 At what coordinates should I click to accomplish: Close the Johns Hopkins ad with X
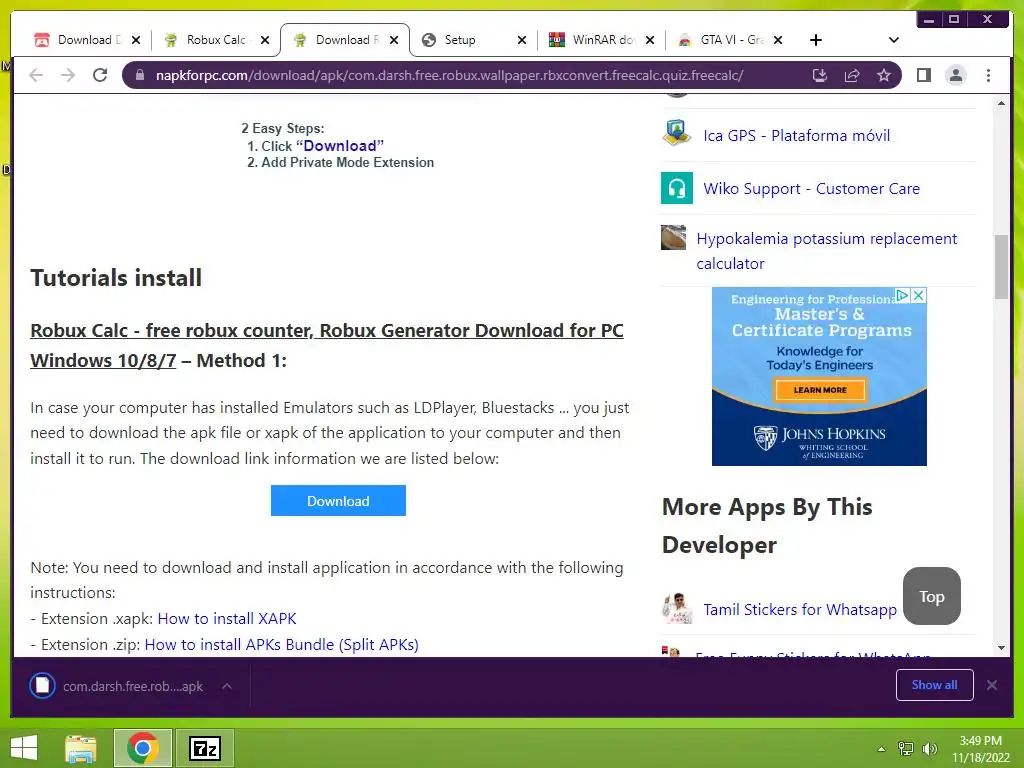918,295
